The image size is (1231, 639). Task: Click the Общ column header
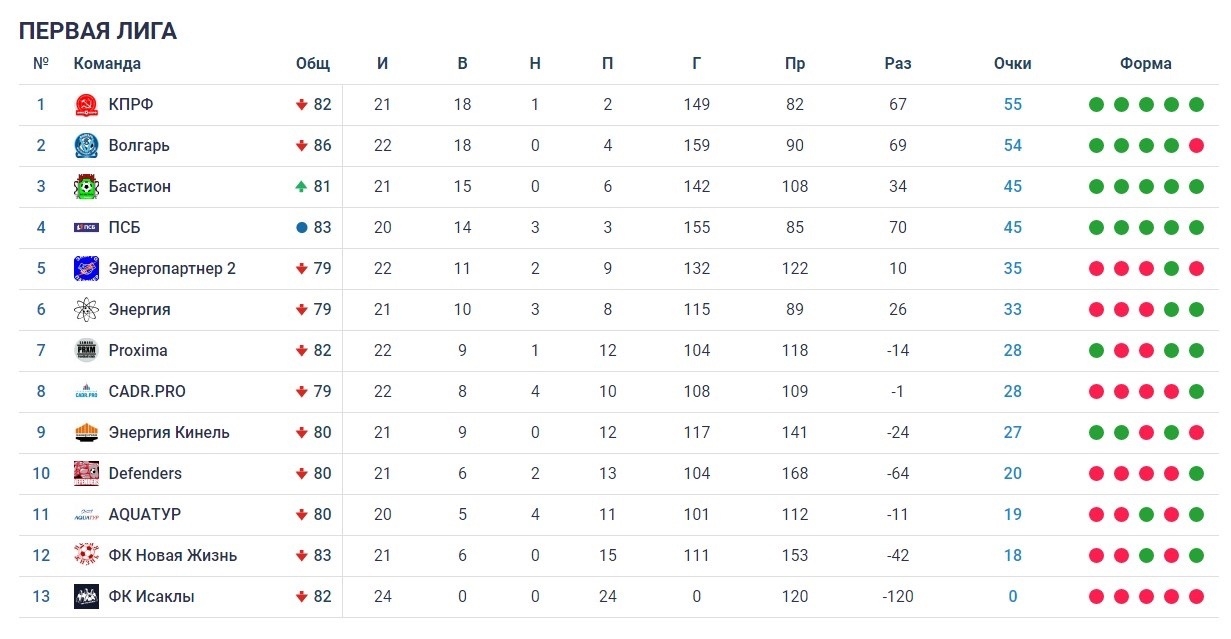coord(313,64)
